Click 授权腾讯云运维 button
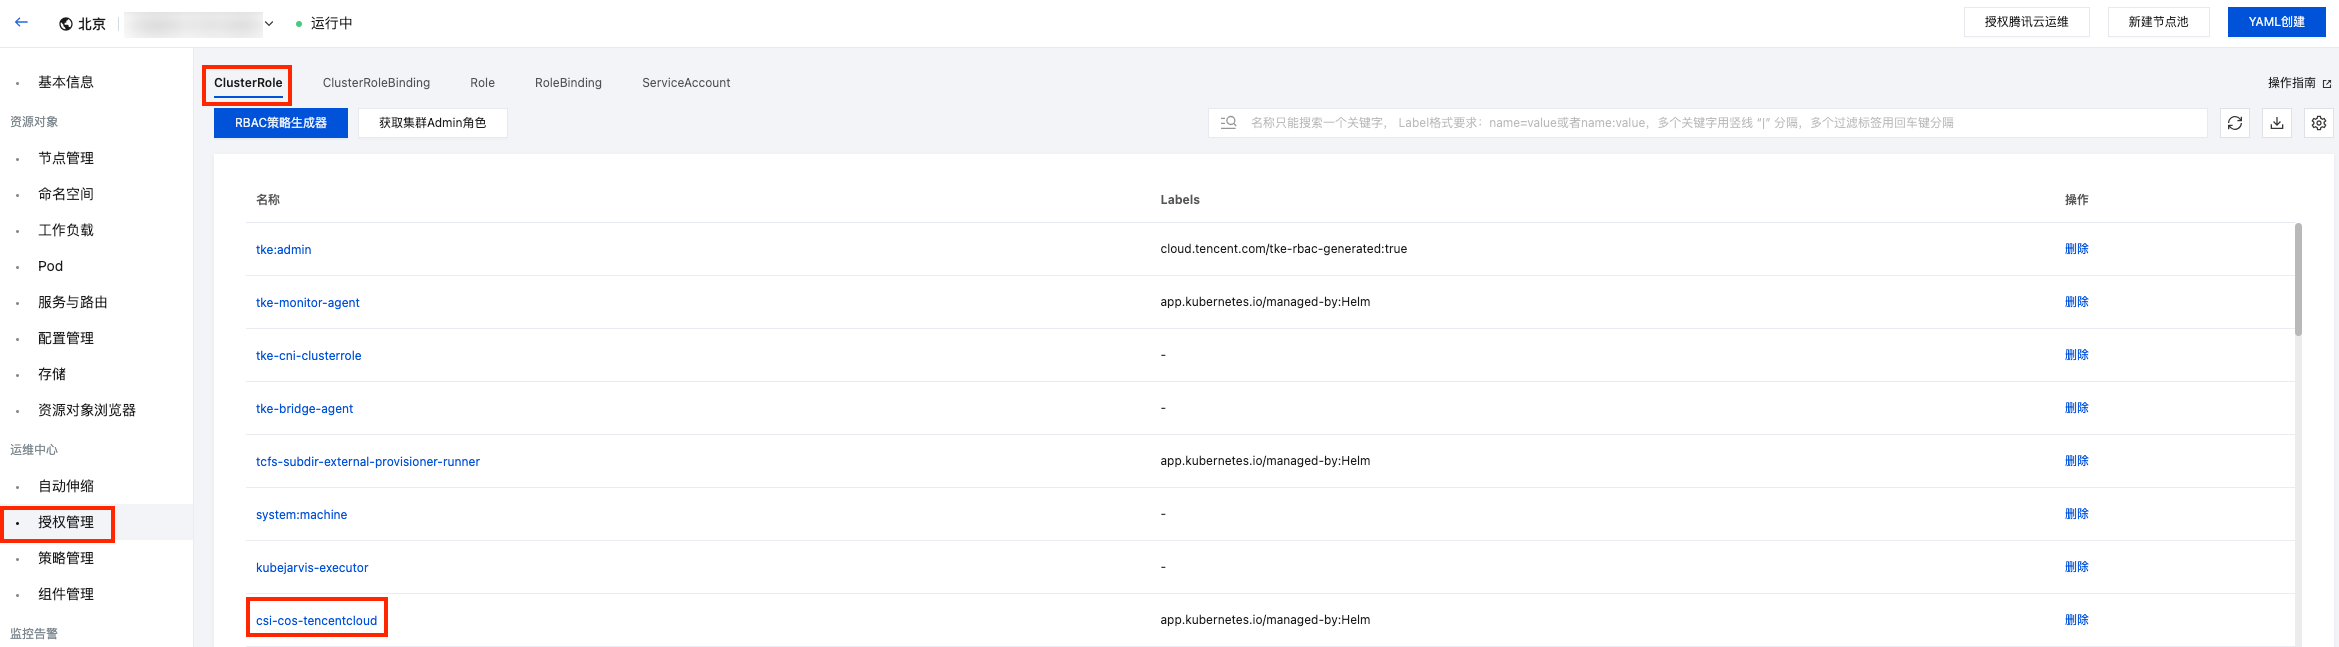 [2027, 22]
